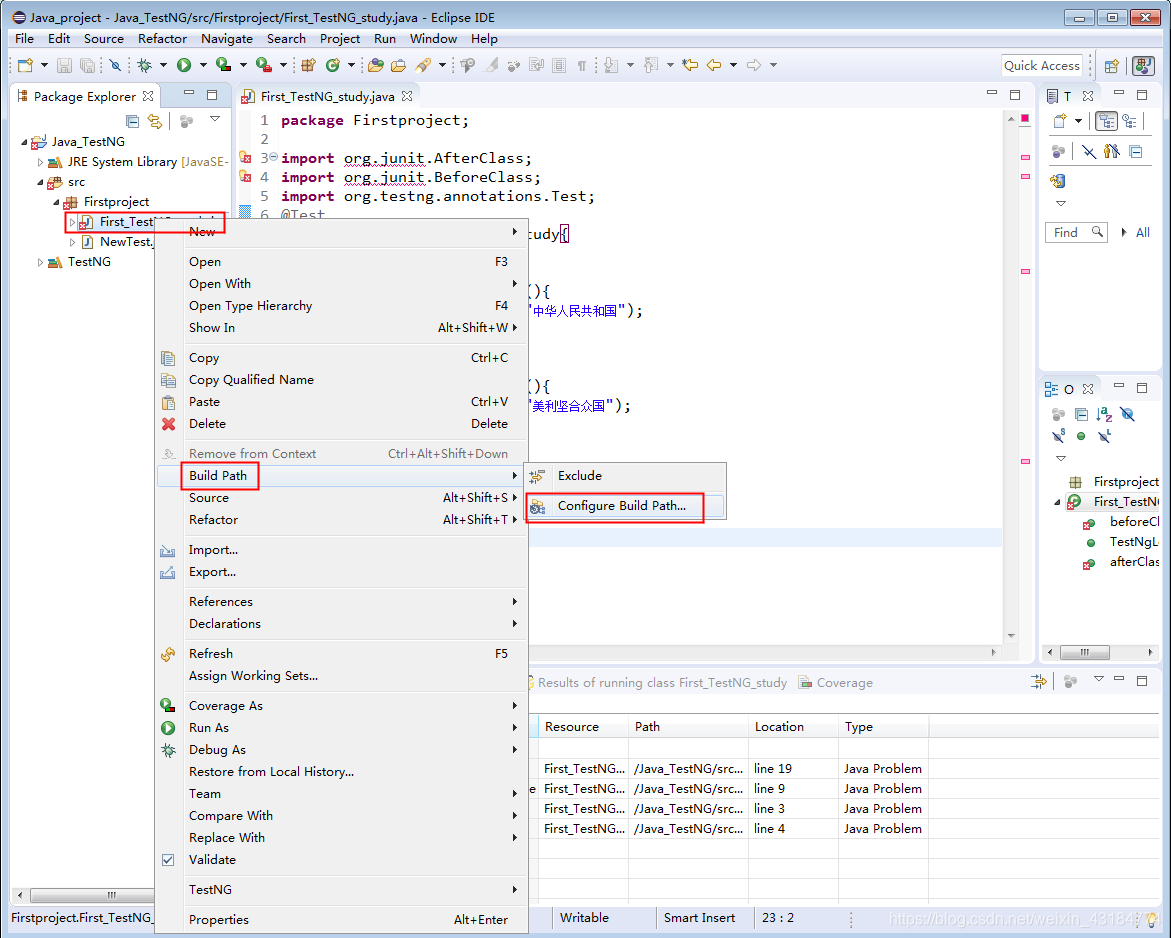
Task: Click the Collapse All icon in Outline view
Action: point(1081,414)
